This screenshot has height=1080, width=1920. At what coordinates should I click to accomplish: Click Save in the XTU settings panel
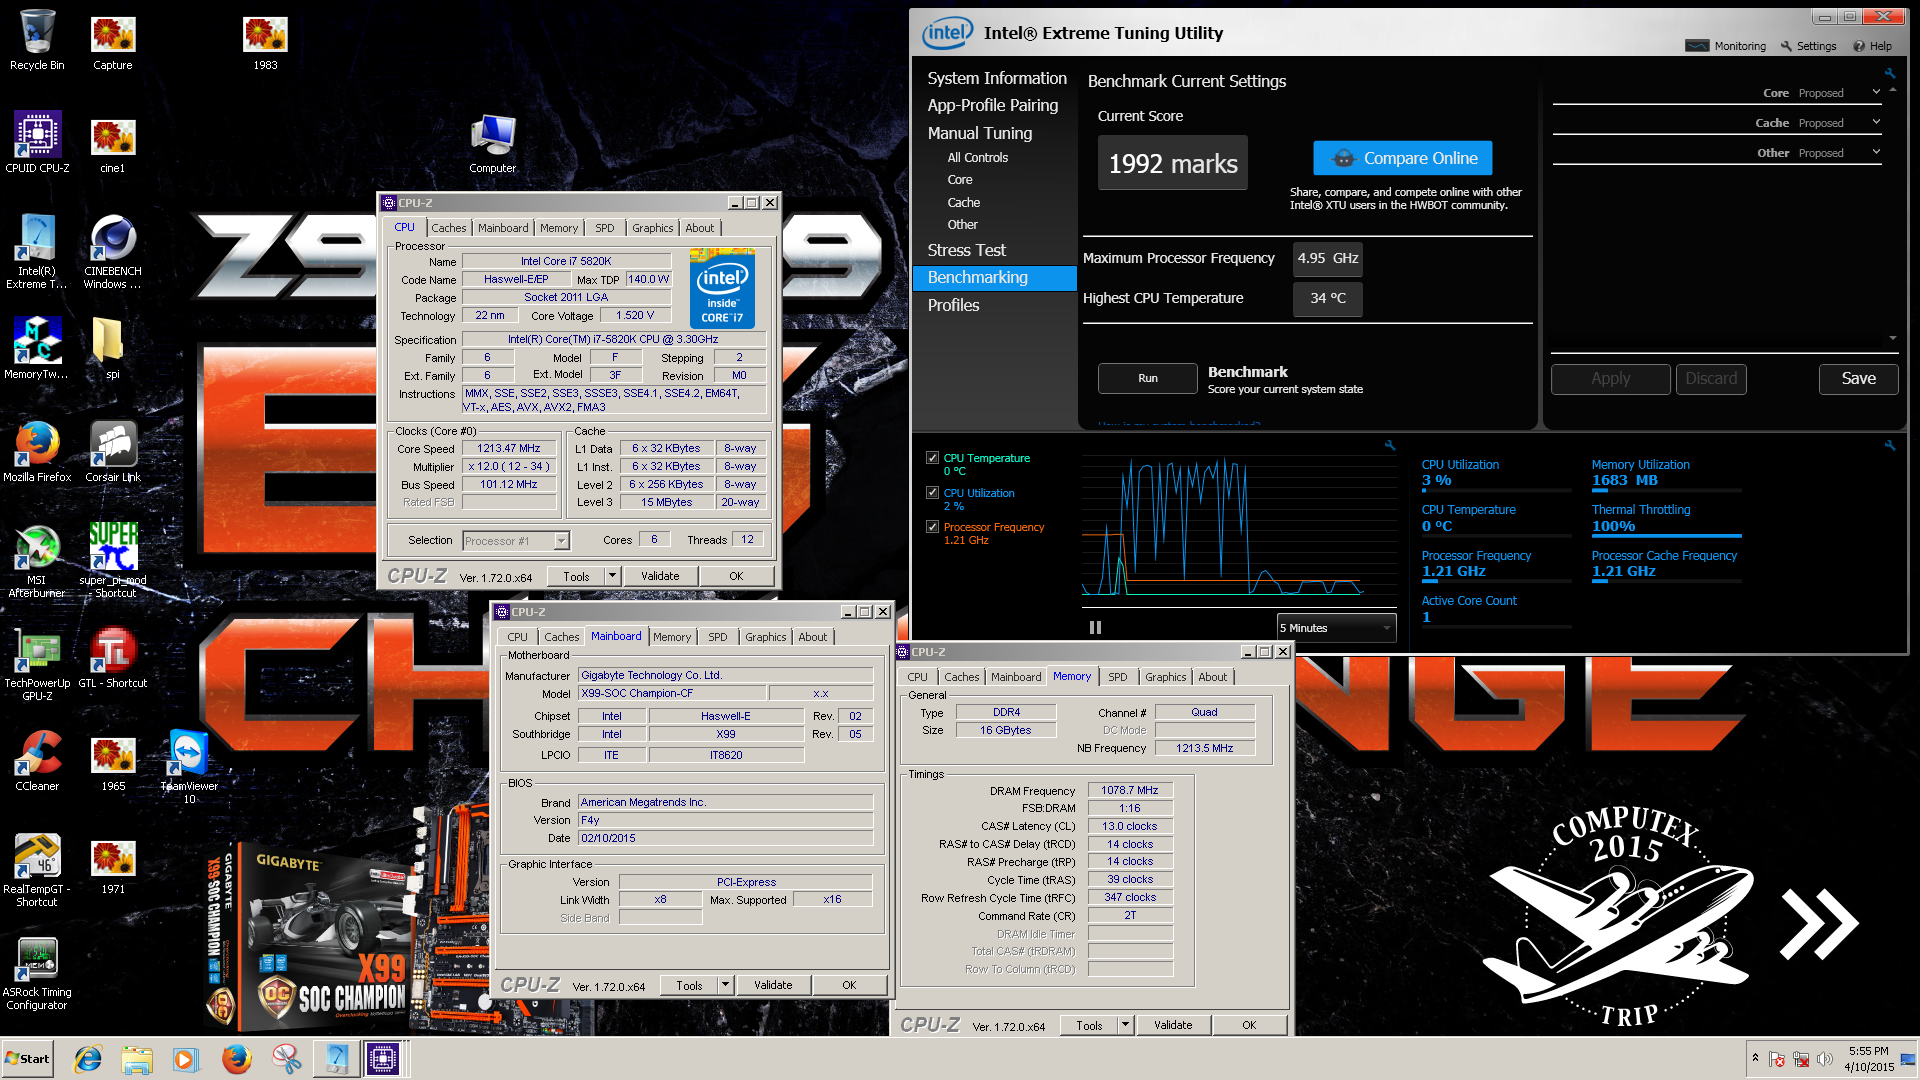(x=1859, y=378)
